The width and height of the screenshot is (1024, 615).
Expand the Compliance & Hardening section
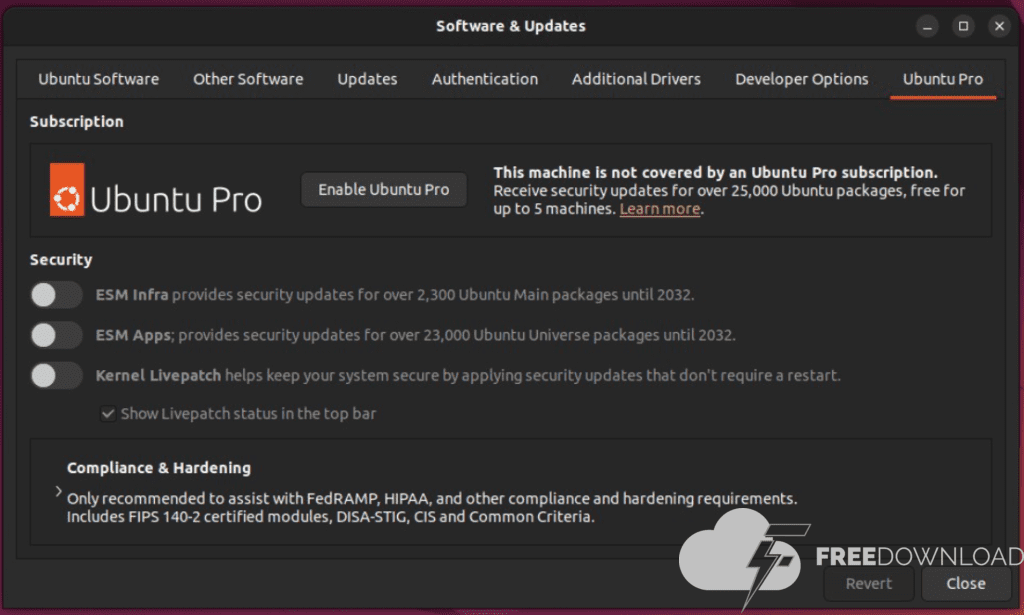click(59, 492)
